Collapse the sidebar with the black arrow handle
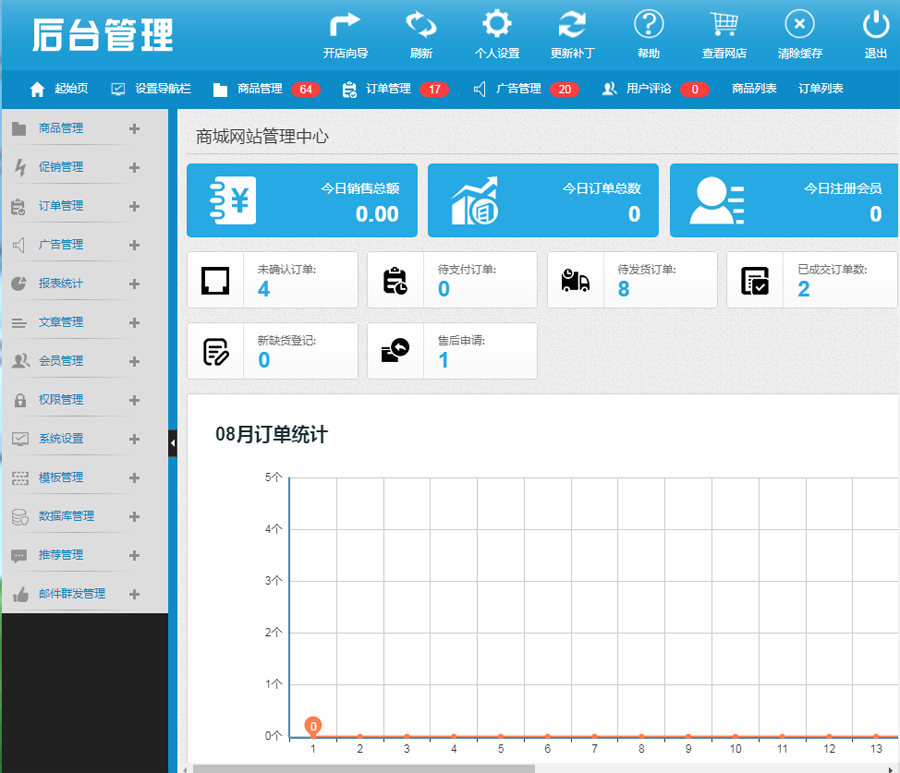Viewport: 900px width, 773px height. (172, 443)
